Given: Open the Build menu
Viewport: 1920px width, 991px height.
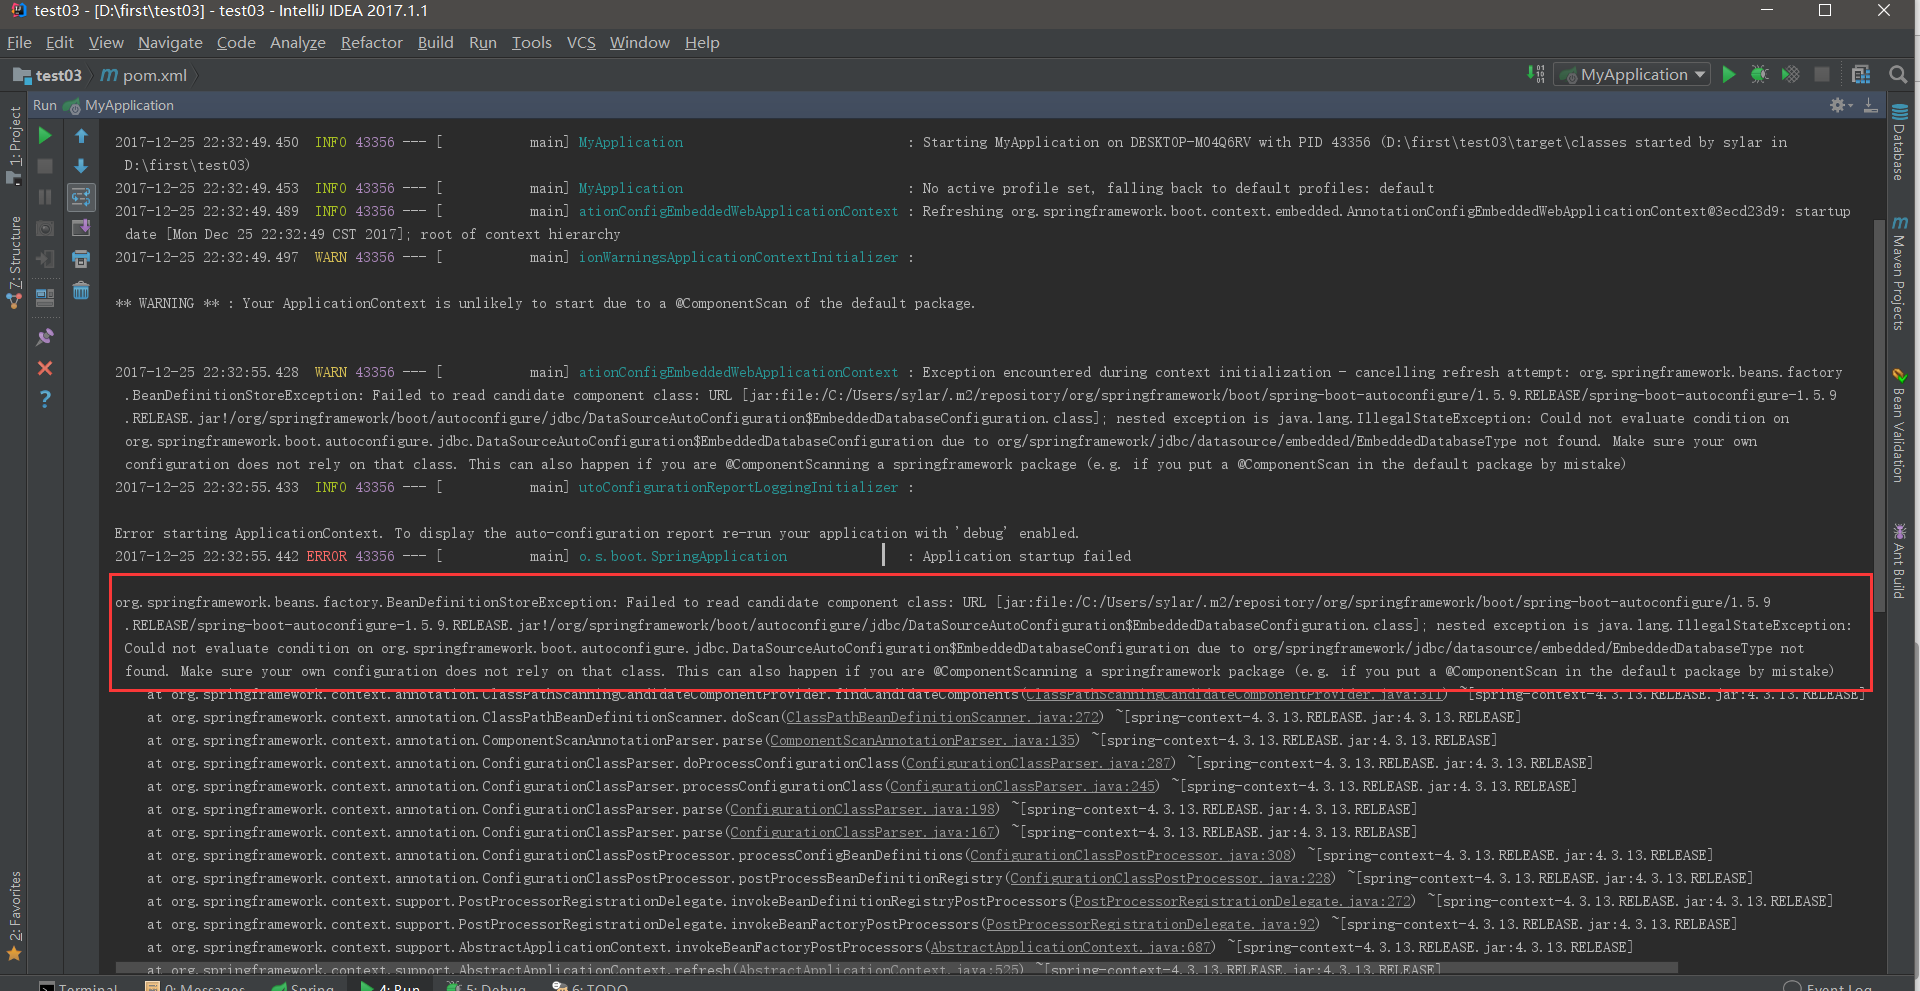Looking at the screenshot, I should point(435,42).
